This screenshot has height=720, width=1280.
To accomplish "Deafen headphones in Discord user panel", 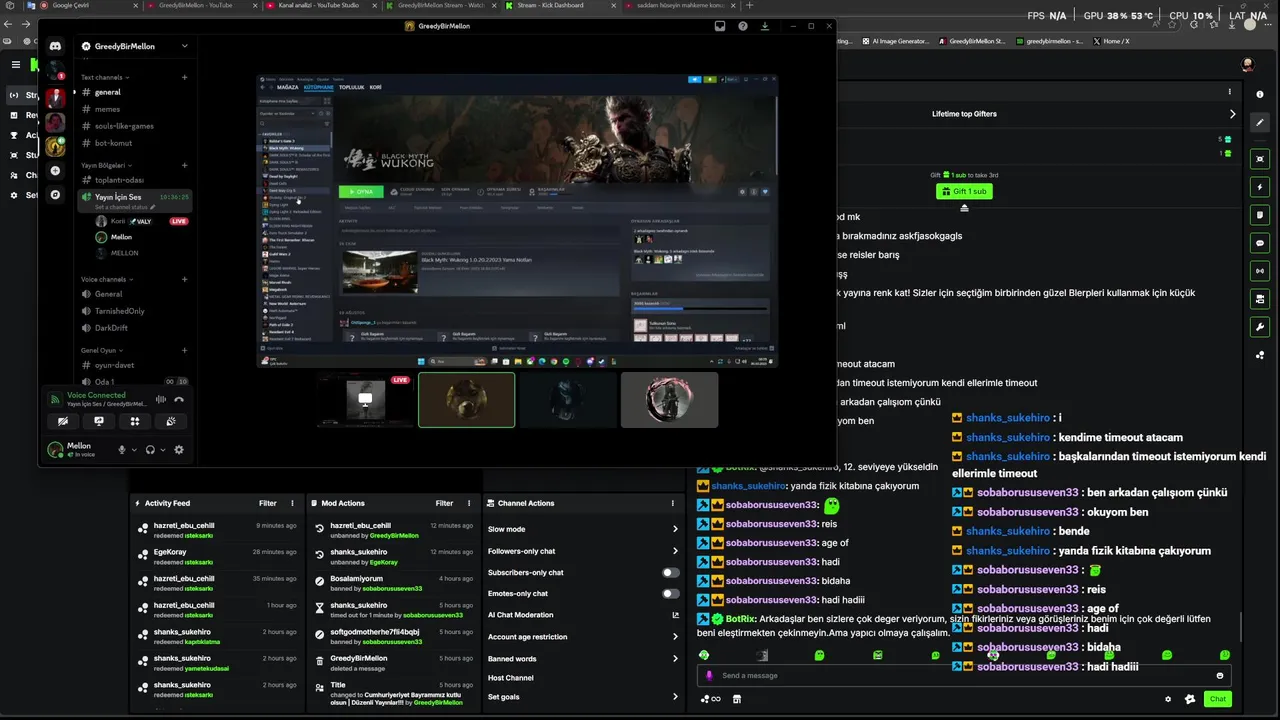I will click(150, 450).
